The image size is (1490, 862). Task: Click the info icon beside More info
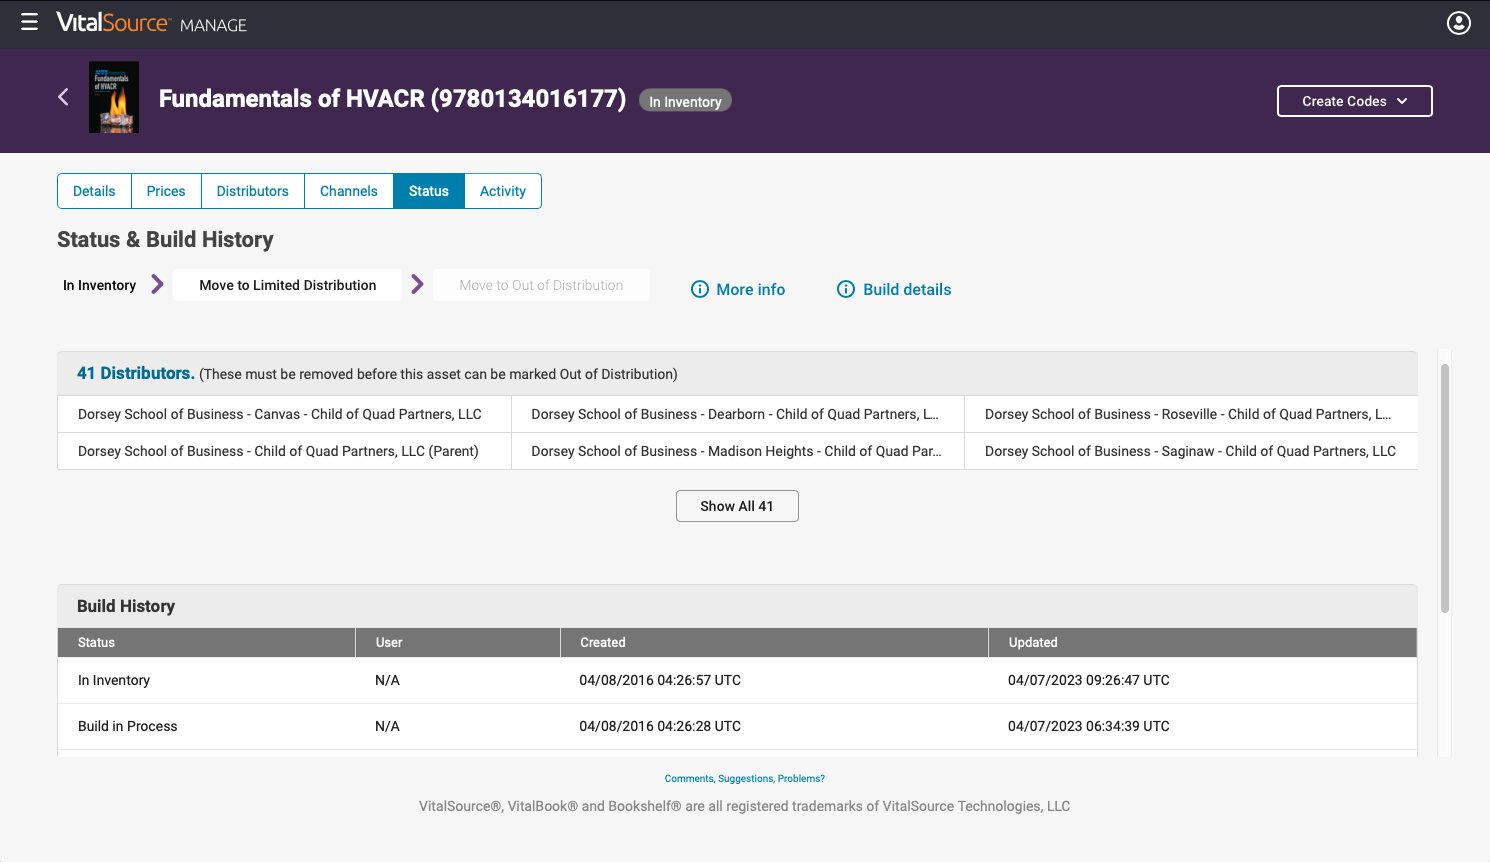tap(700, 289)
